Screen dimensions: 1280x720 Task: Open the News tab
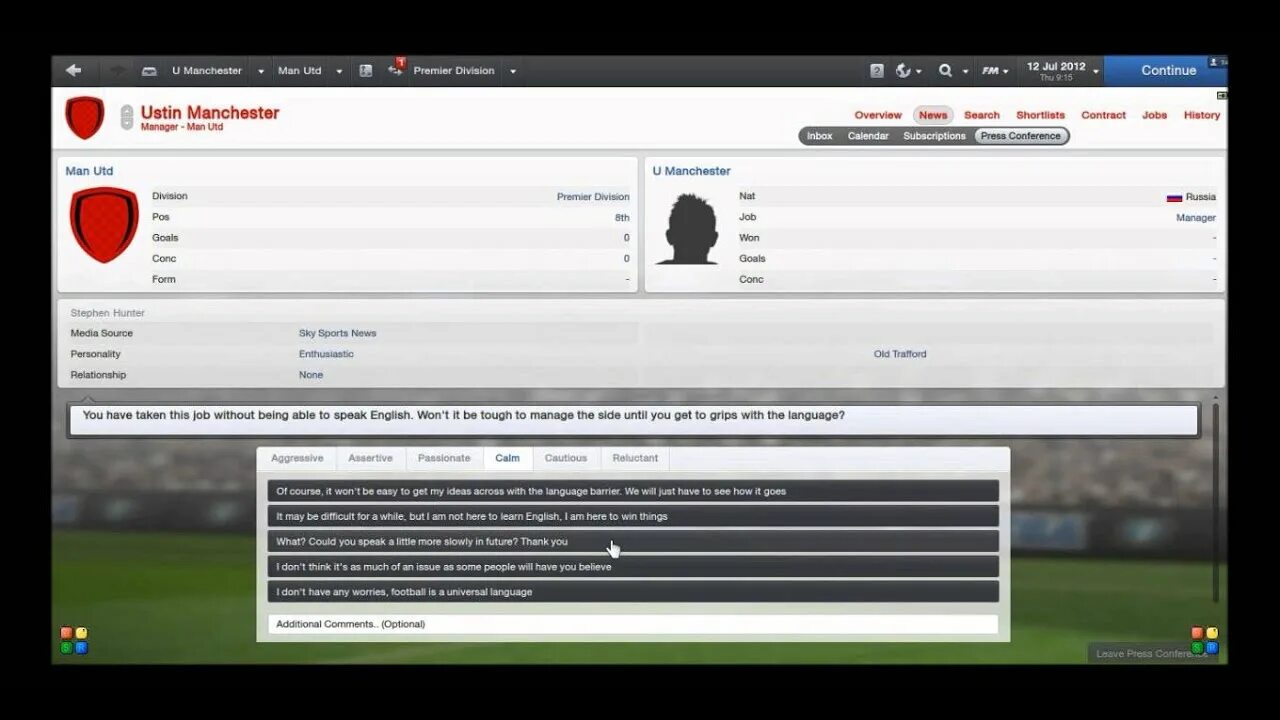pyautogui.click(x=933, y=115)
